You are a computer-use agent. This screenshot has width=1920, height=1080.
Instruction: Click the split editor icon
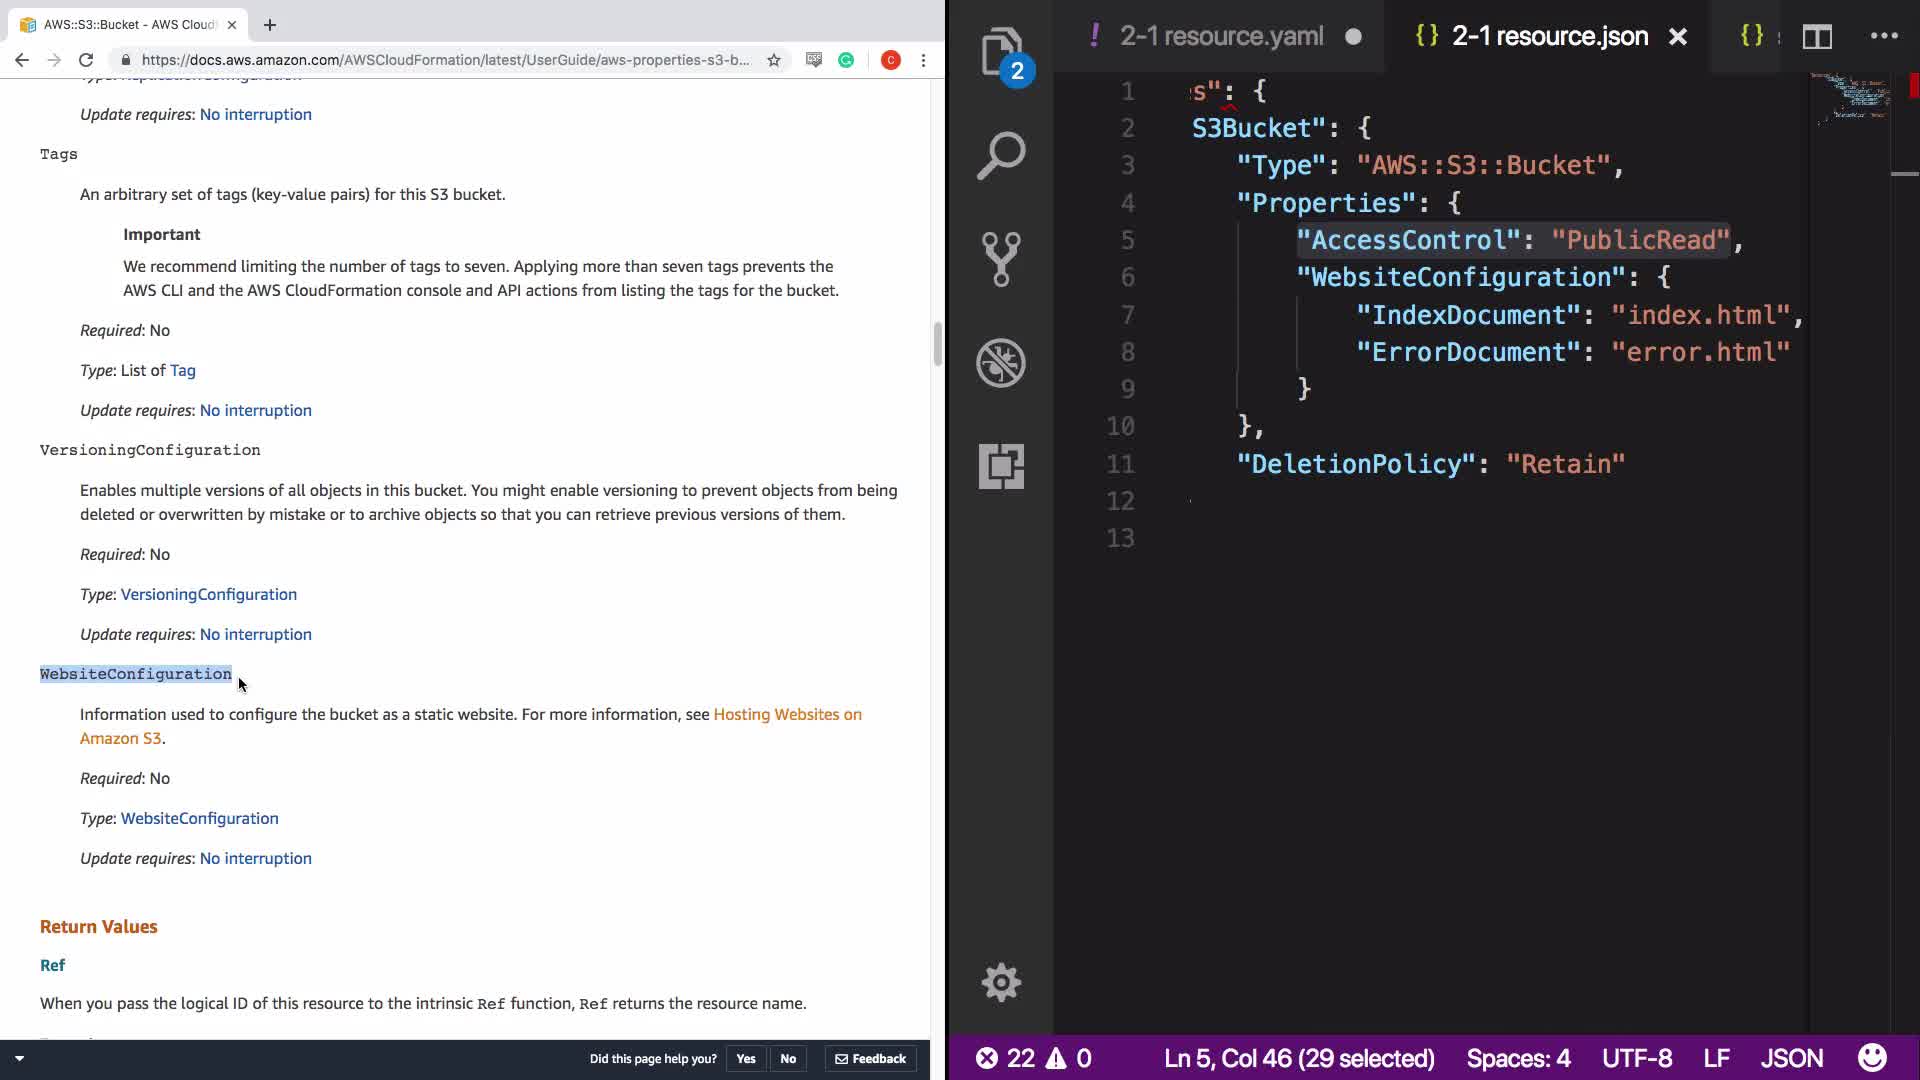tap(1817, 37)
